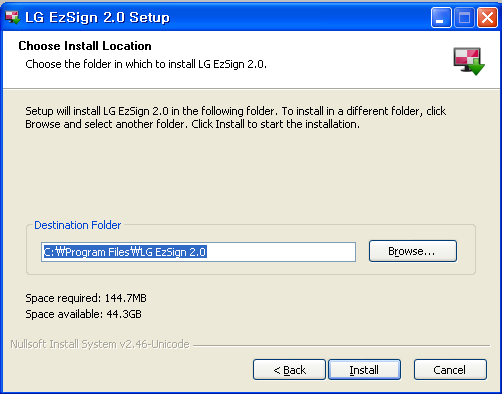Start the installation with the Install button

364,370
